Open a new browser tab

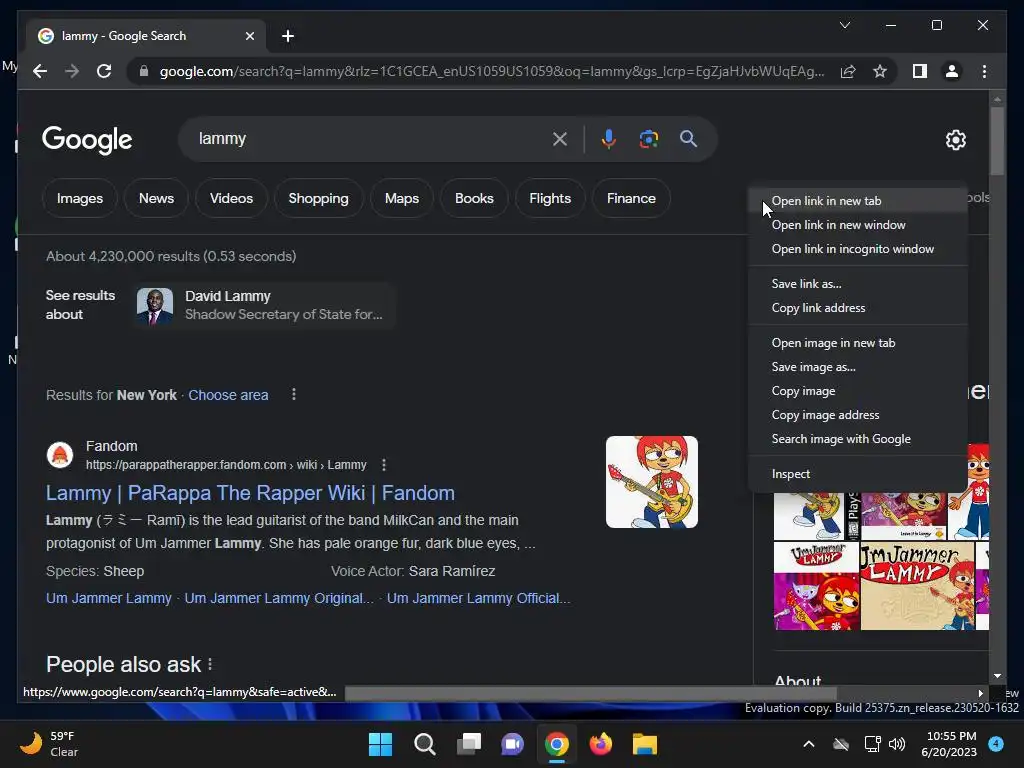(x=288, y=36)
